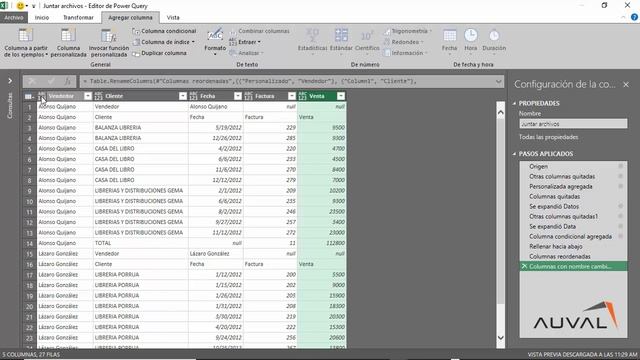The height and width of the screenshot is (360, 640).
Task: Open the Archivo tab
Action: tap(14, 18)
